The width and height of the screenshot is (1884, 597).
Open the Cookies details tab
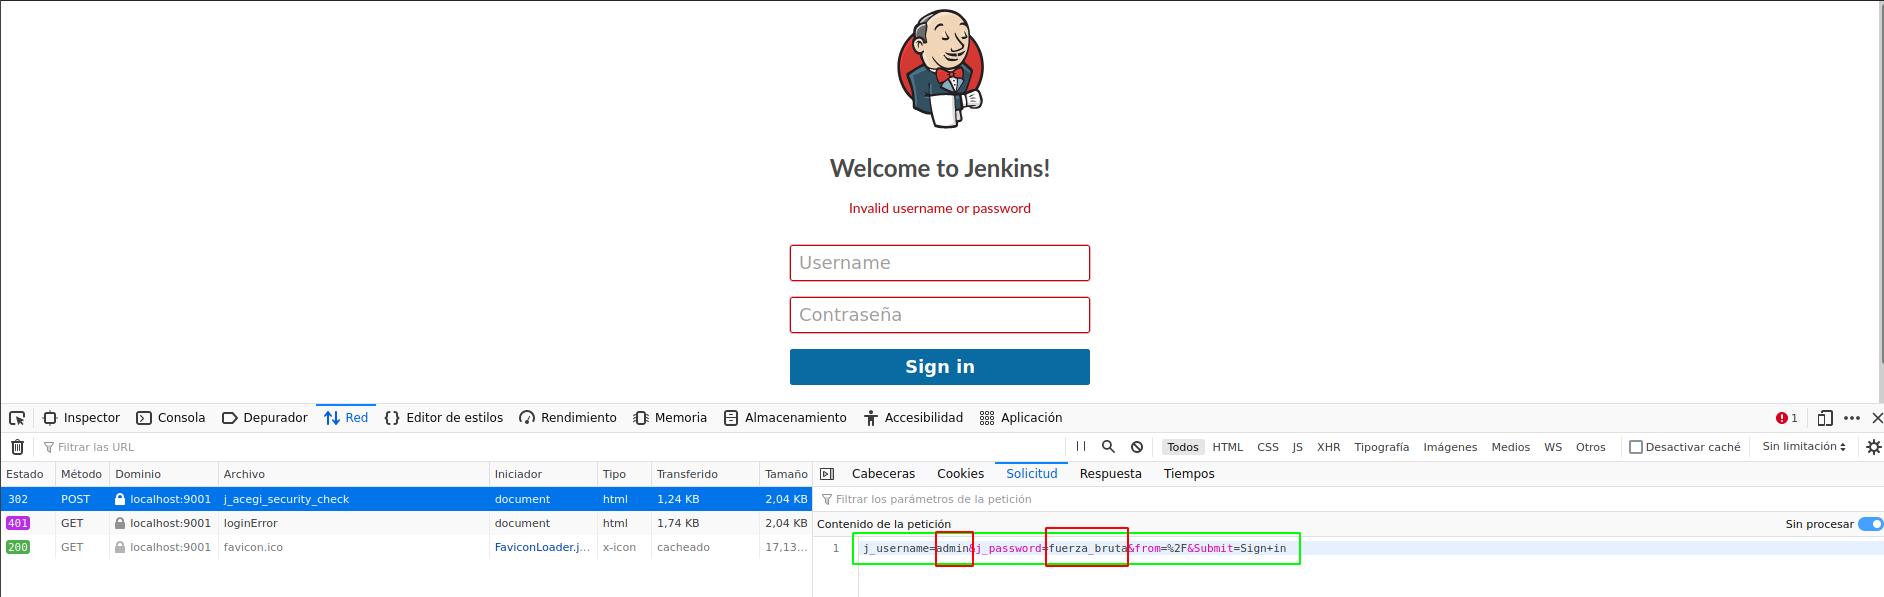pyautogui.click(x=960, y=474)
